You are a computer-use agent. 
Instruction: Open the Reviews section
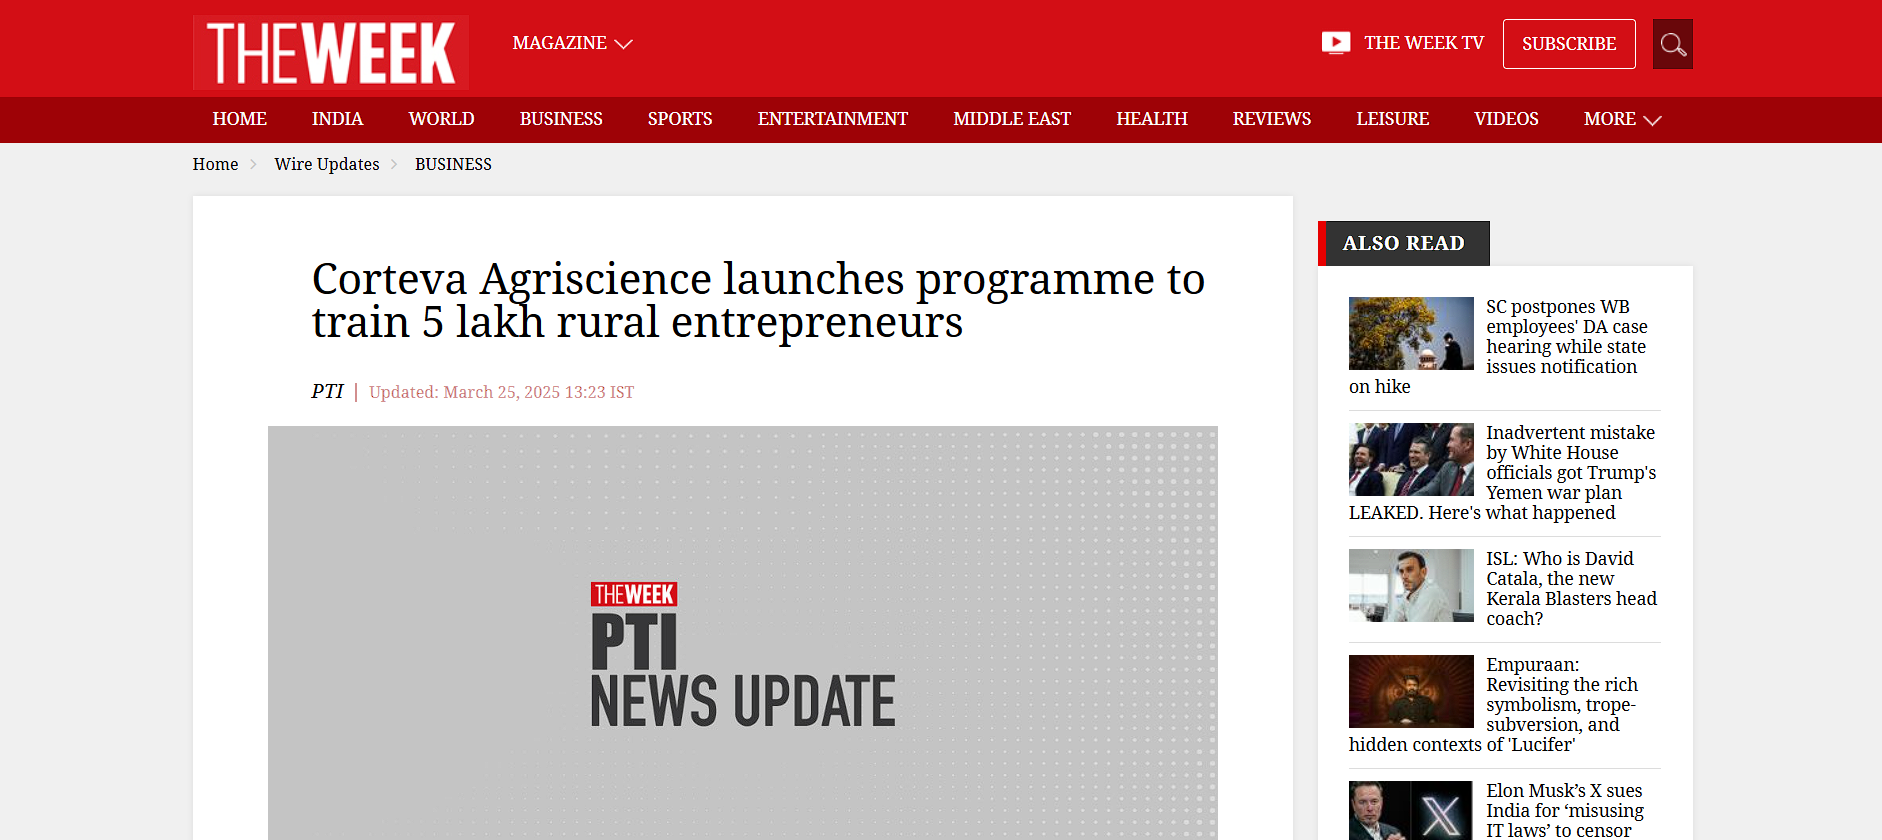click(1272, 119)
